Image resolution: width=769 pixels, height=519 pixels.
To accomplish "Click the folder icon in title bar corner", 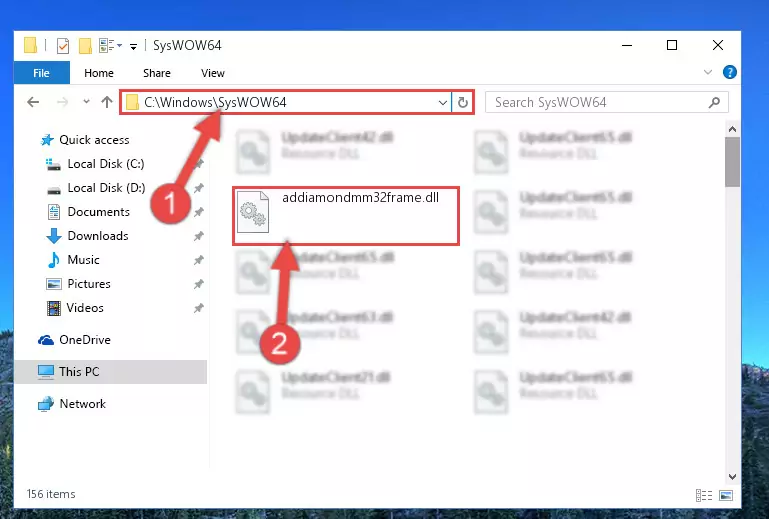I will tap(30, 46).
